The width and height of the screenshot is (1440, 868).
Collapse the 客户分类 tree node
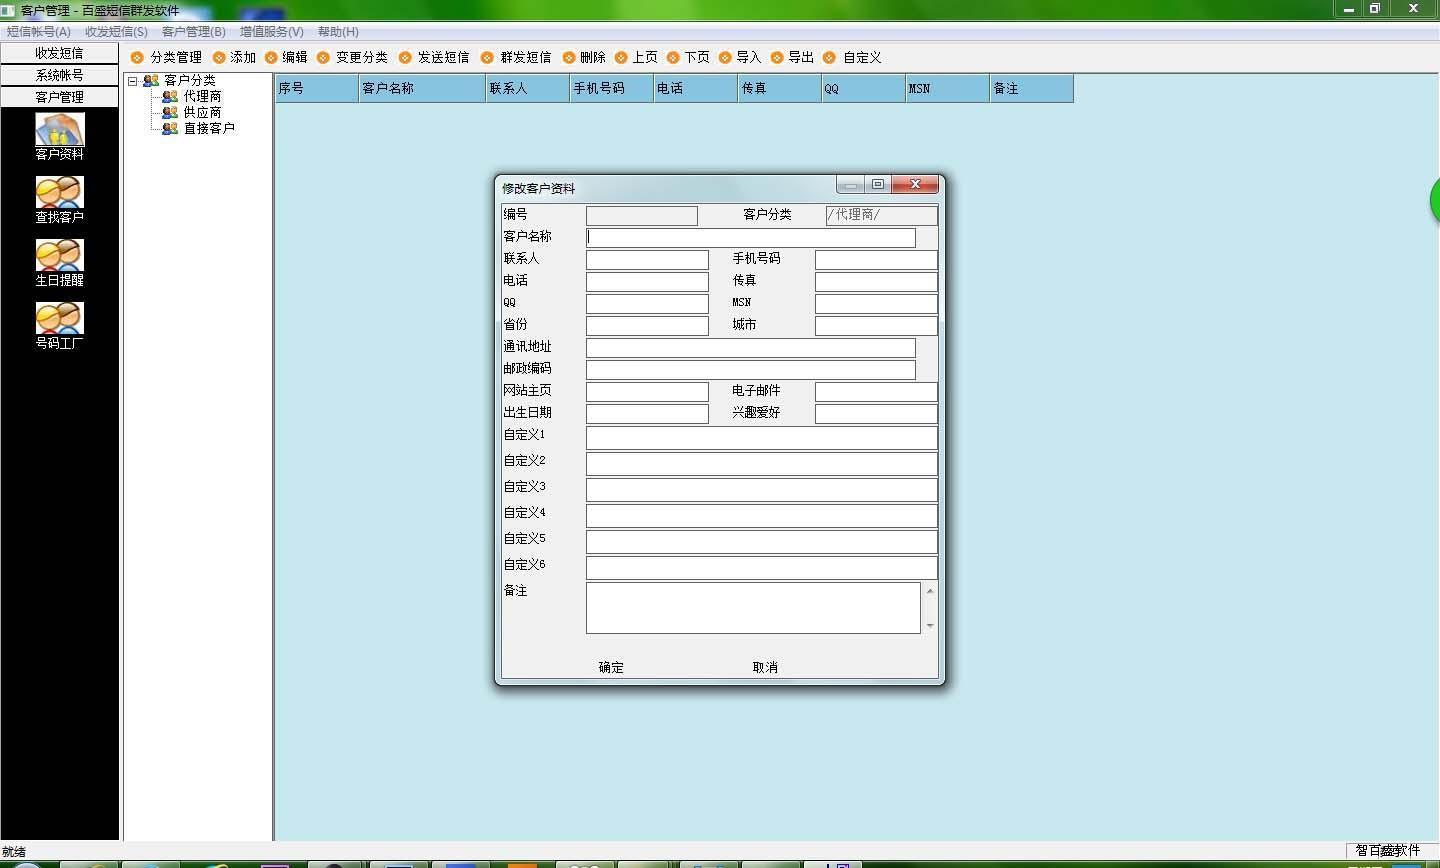click(132, 81)
